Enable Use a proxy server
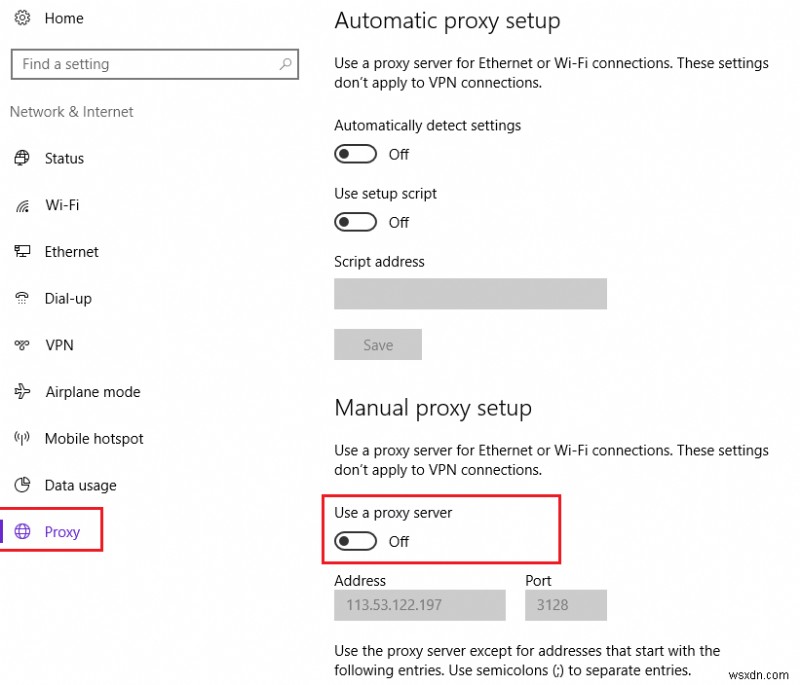The height and width of the screenshot is (685, 800). [355, 541]
